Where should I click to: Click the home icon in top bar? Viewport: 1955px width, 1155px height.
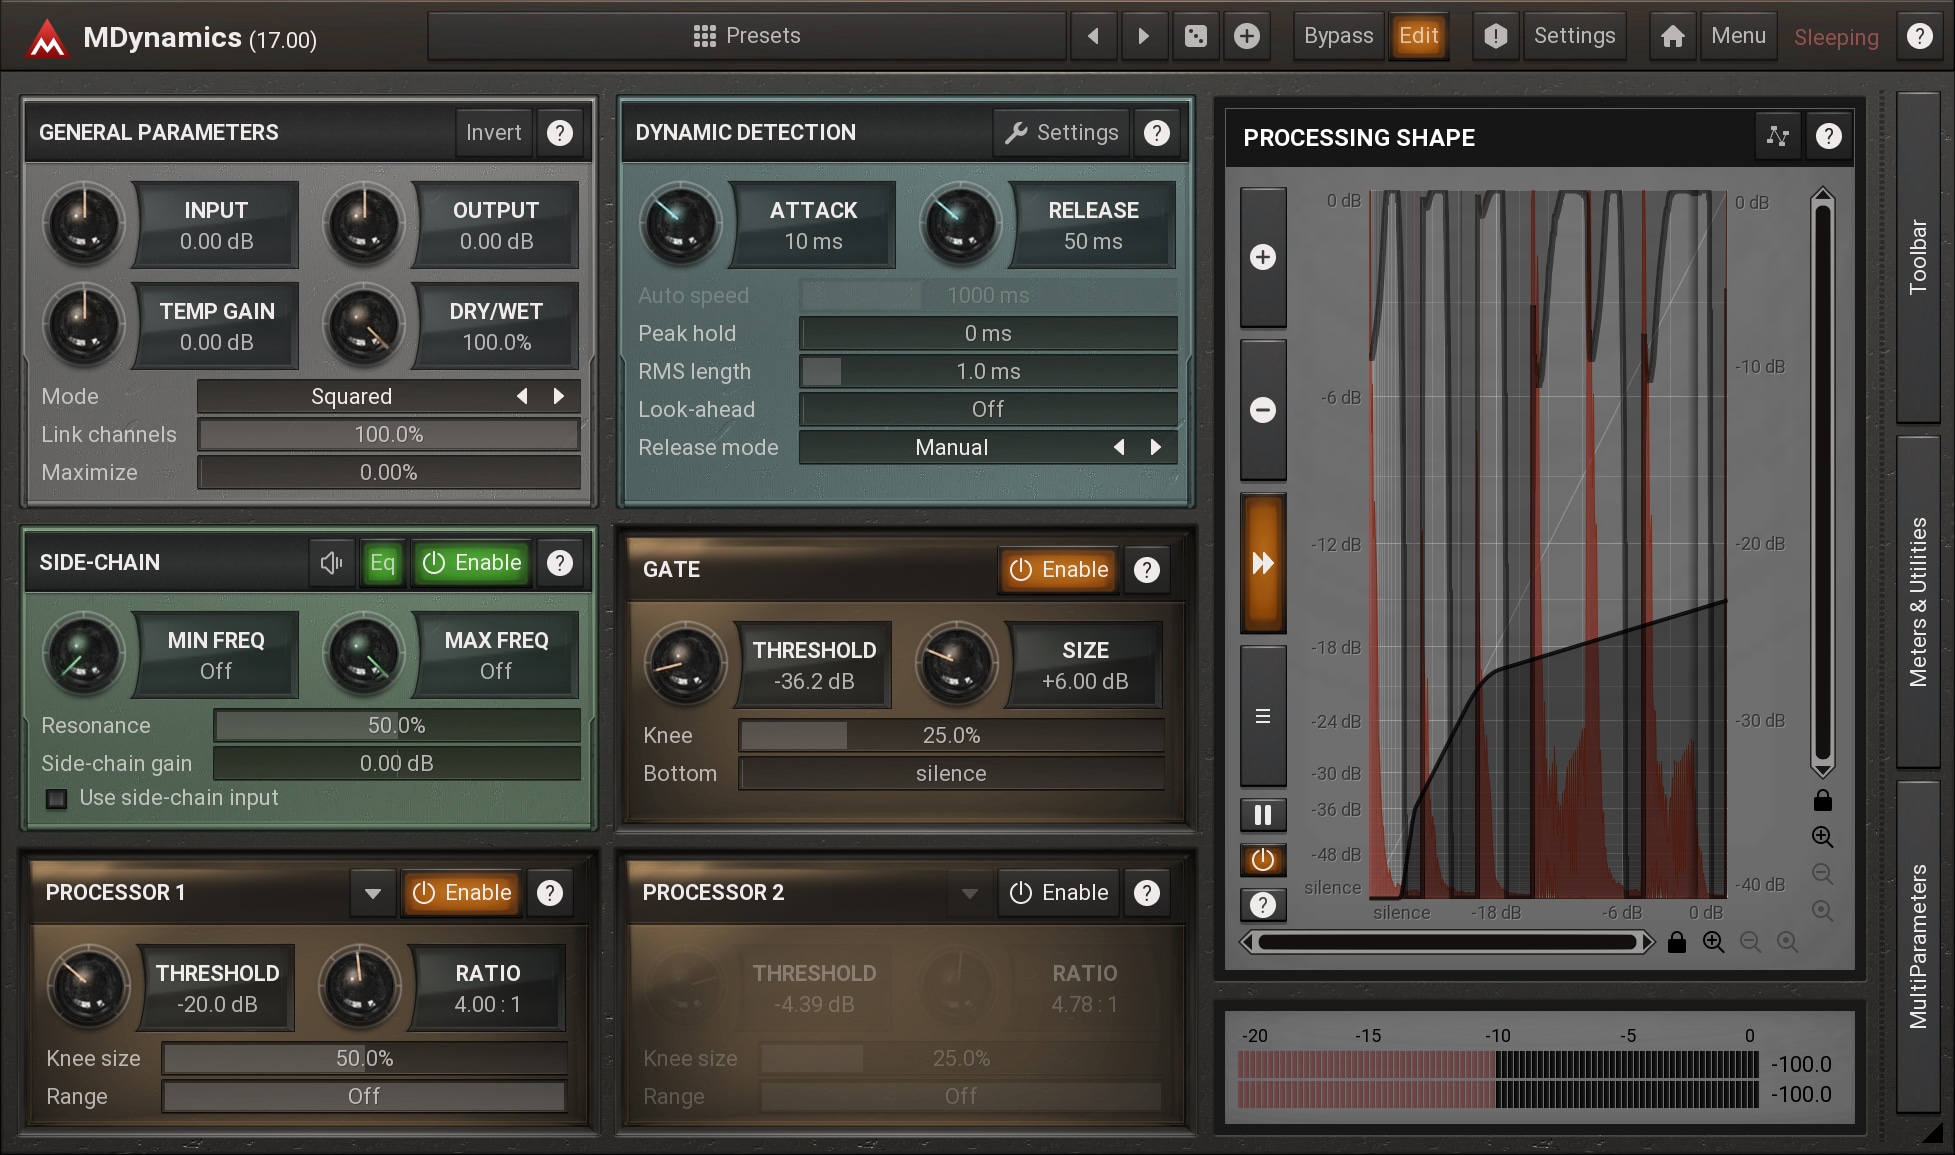click(x=1672, y=37)
